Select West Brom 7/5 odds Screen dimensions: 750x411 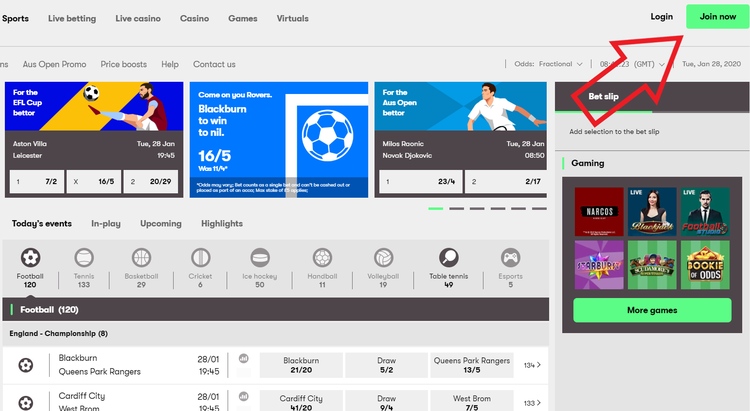click(x=472, y=401)
